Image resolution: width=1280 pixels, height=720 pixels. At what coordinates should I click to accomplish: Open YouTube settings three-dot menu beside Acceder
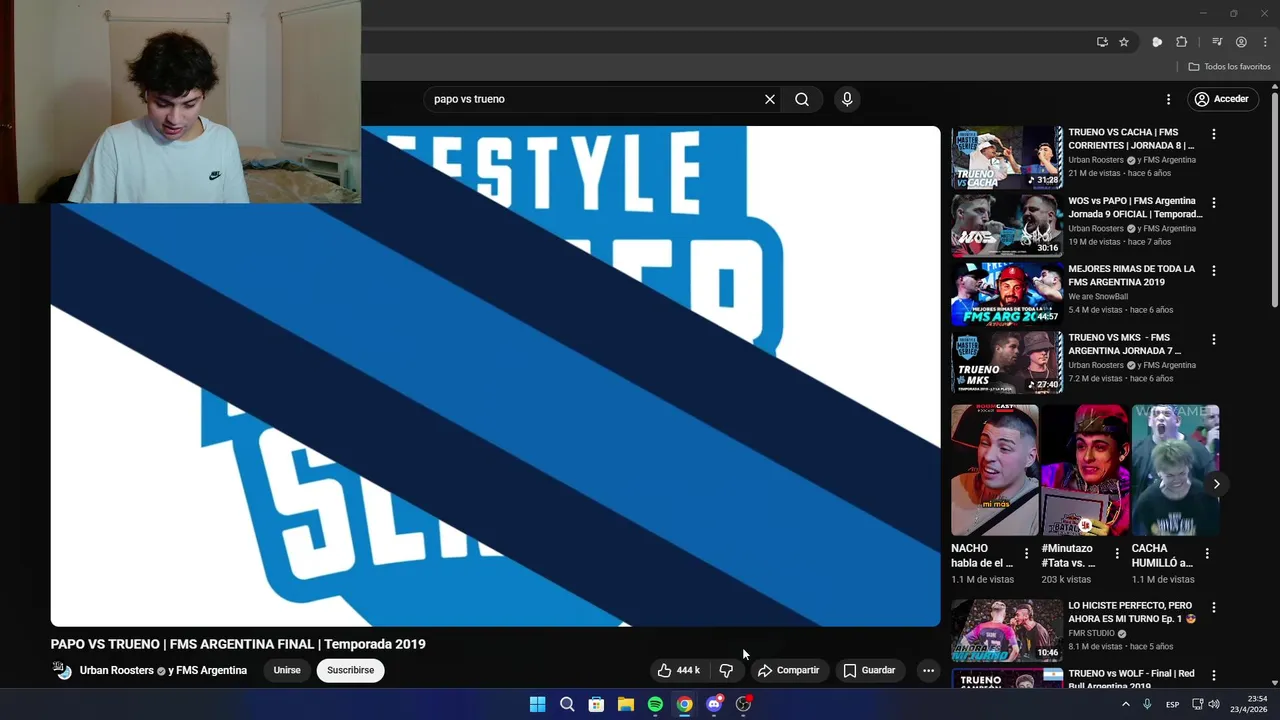tap(1168, 99)
